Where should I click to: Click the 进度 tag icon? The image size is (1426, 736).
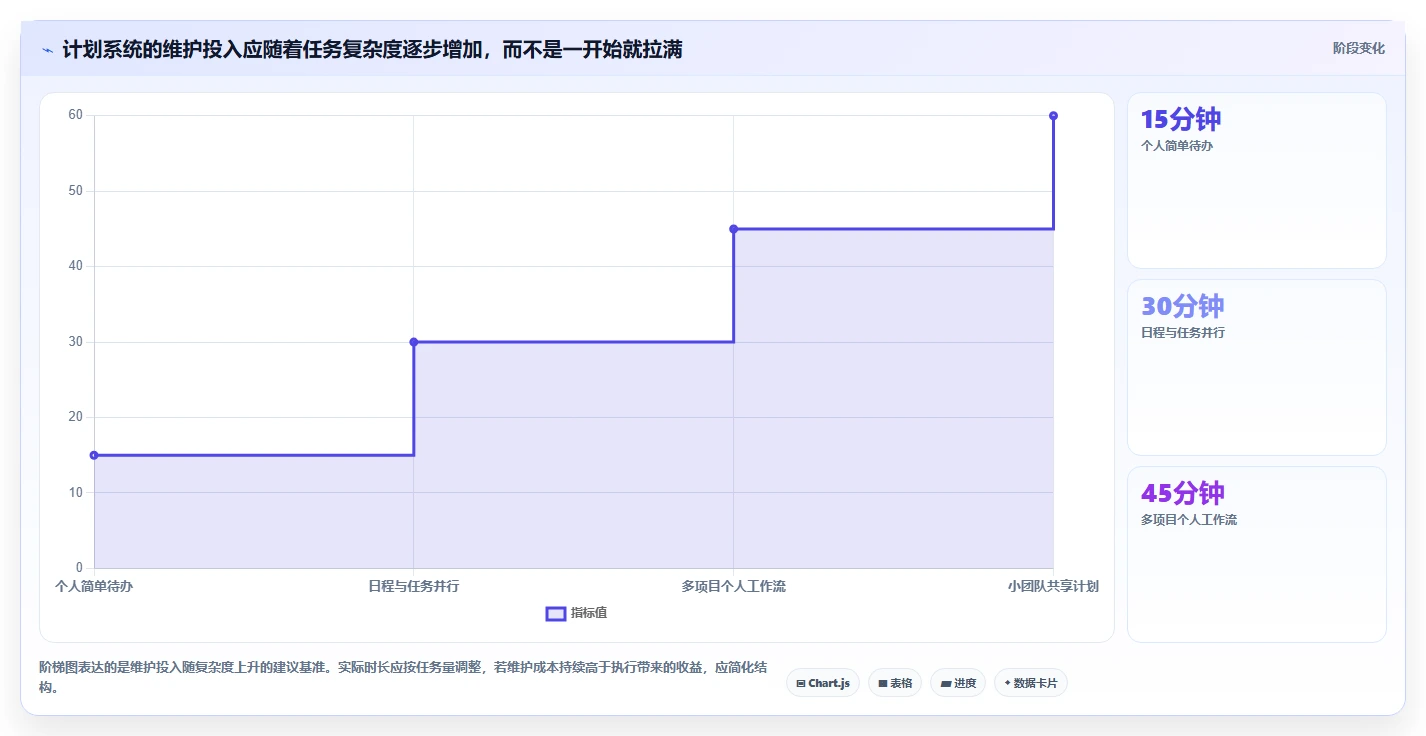coord(945,683)
